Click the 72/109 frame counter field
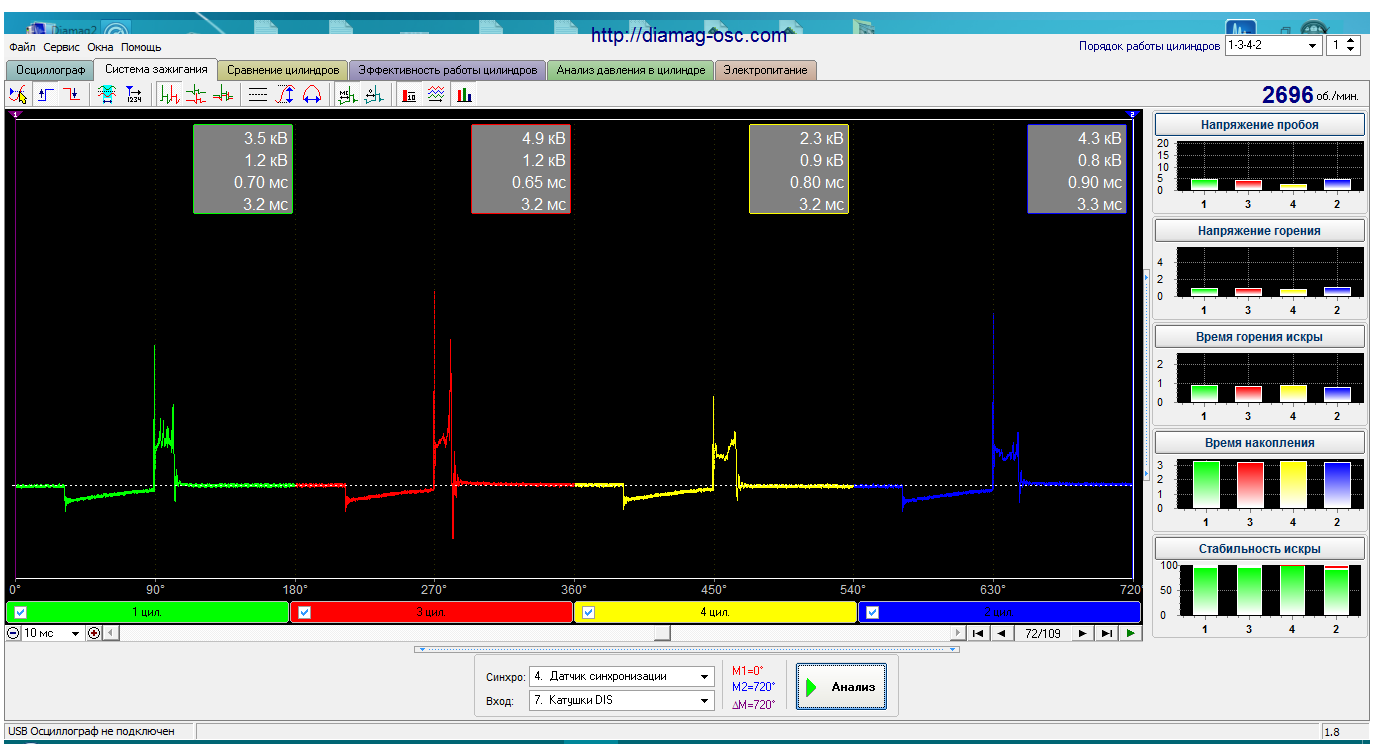 [x=1042, y=633]
